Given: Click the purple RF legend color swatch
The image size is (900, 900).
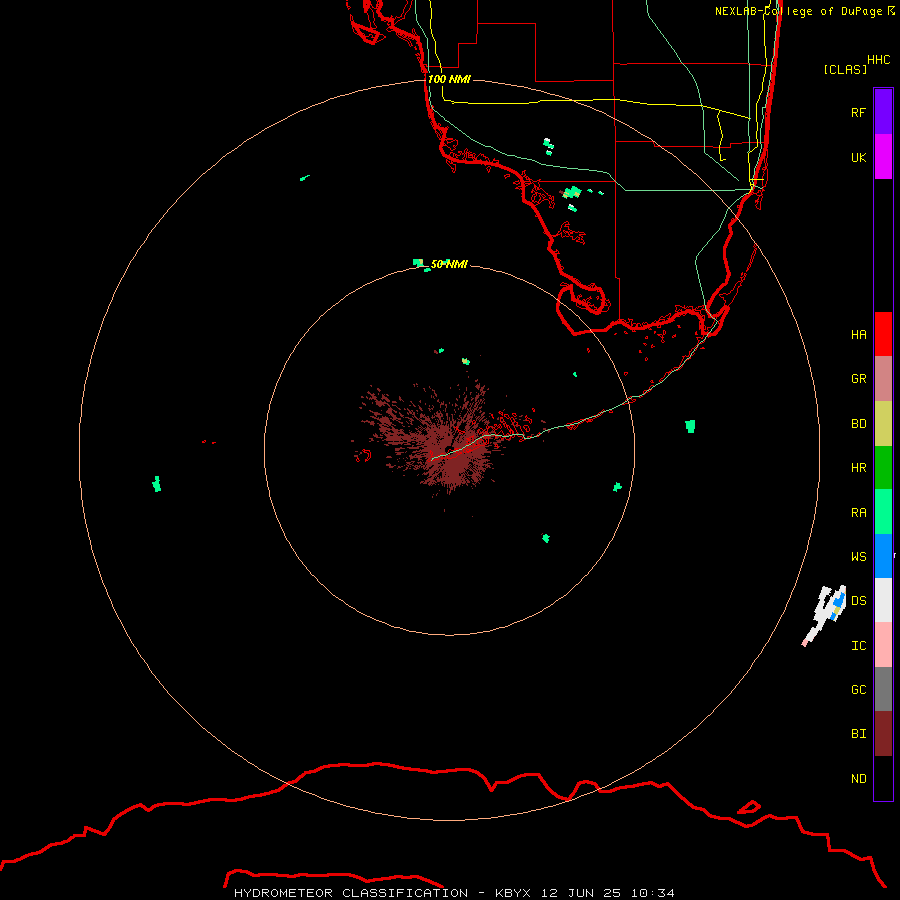Looking at the screenshot, I should pyautogui.click(x=883, y=112).
